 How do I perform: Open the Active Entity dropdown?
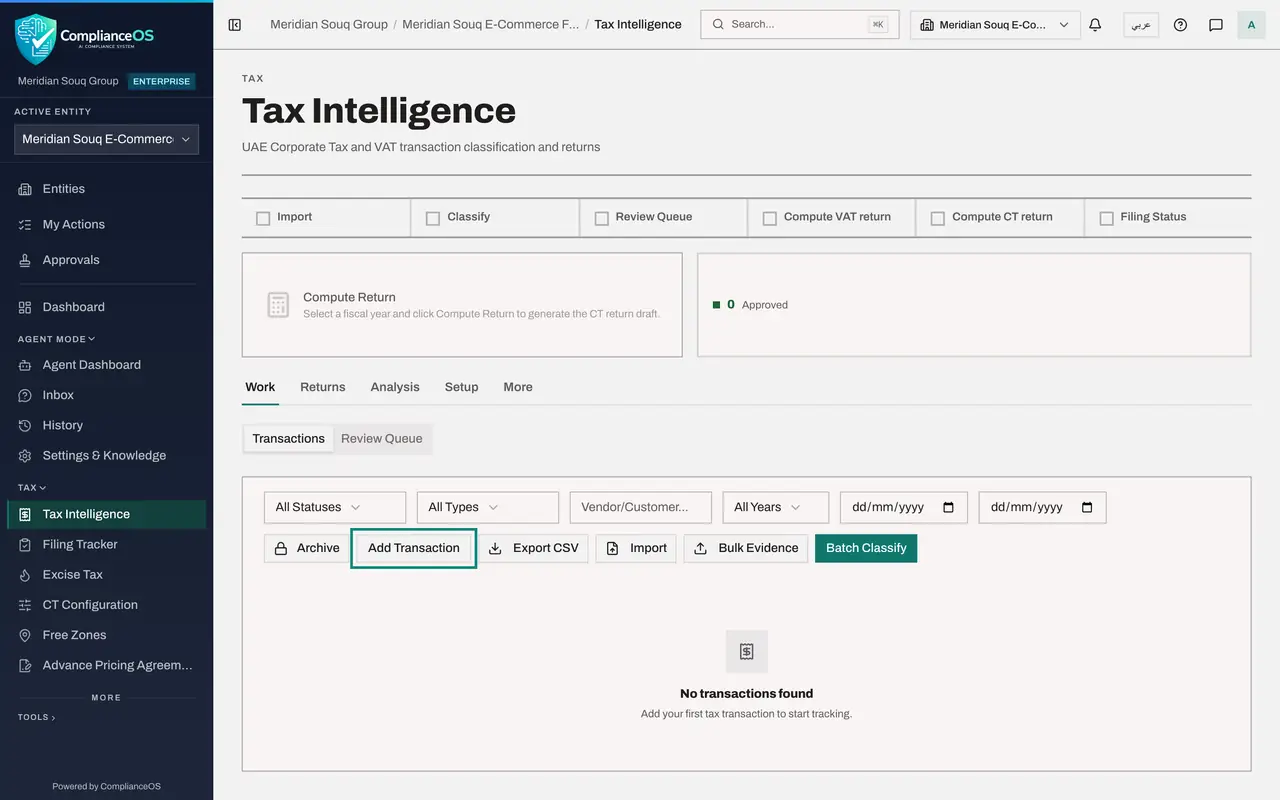(106, 139)
